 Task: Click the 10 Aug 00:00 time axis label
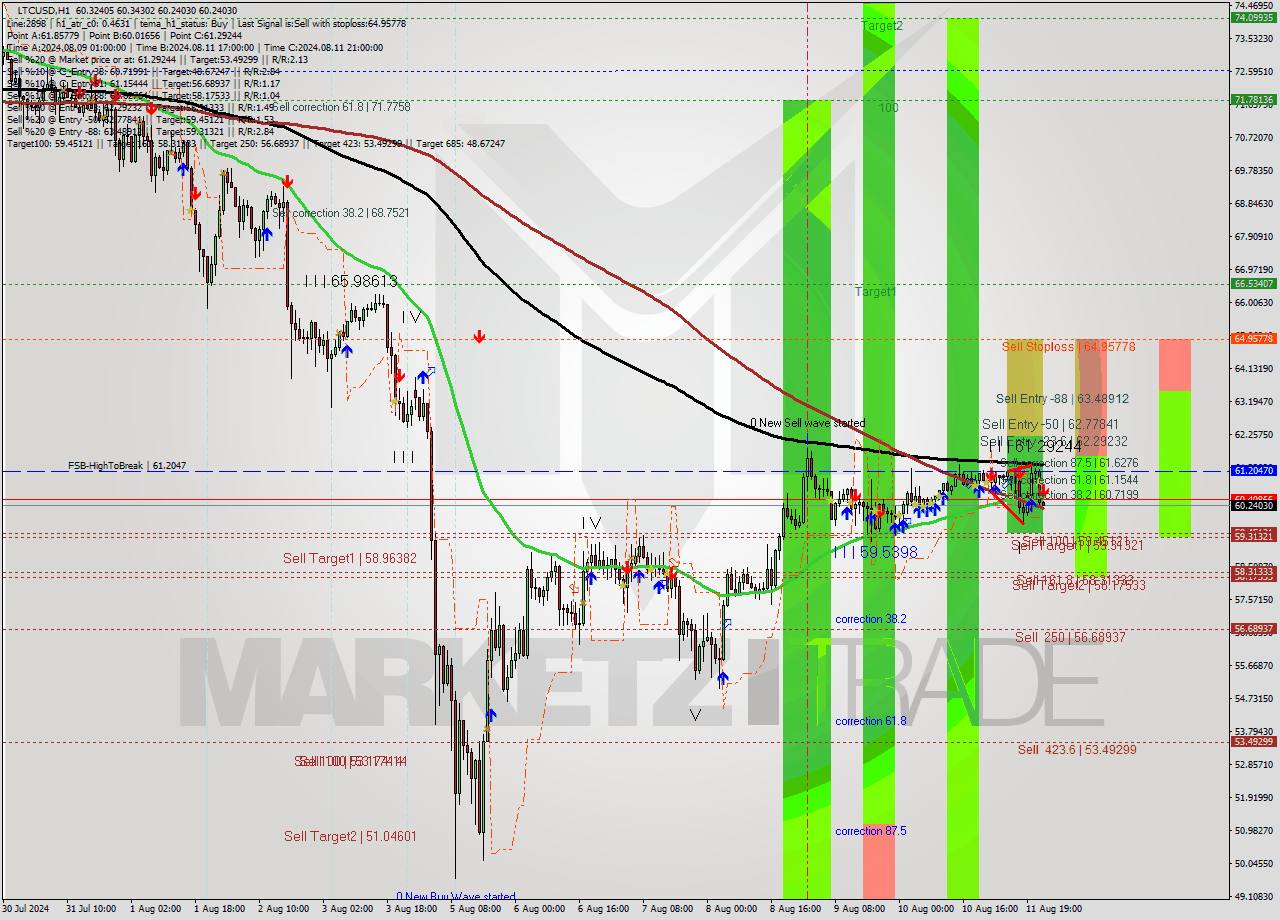point(925,909)
